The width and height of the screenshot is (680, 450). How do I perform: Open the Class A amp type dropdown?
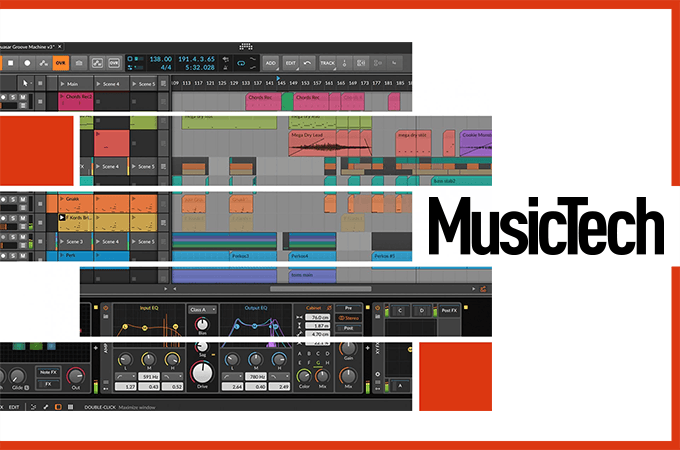202,310
